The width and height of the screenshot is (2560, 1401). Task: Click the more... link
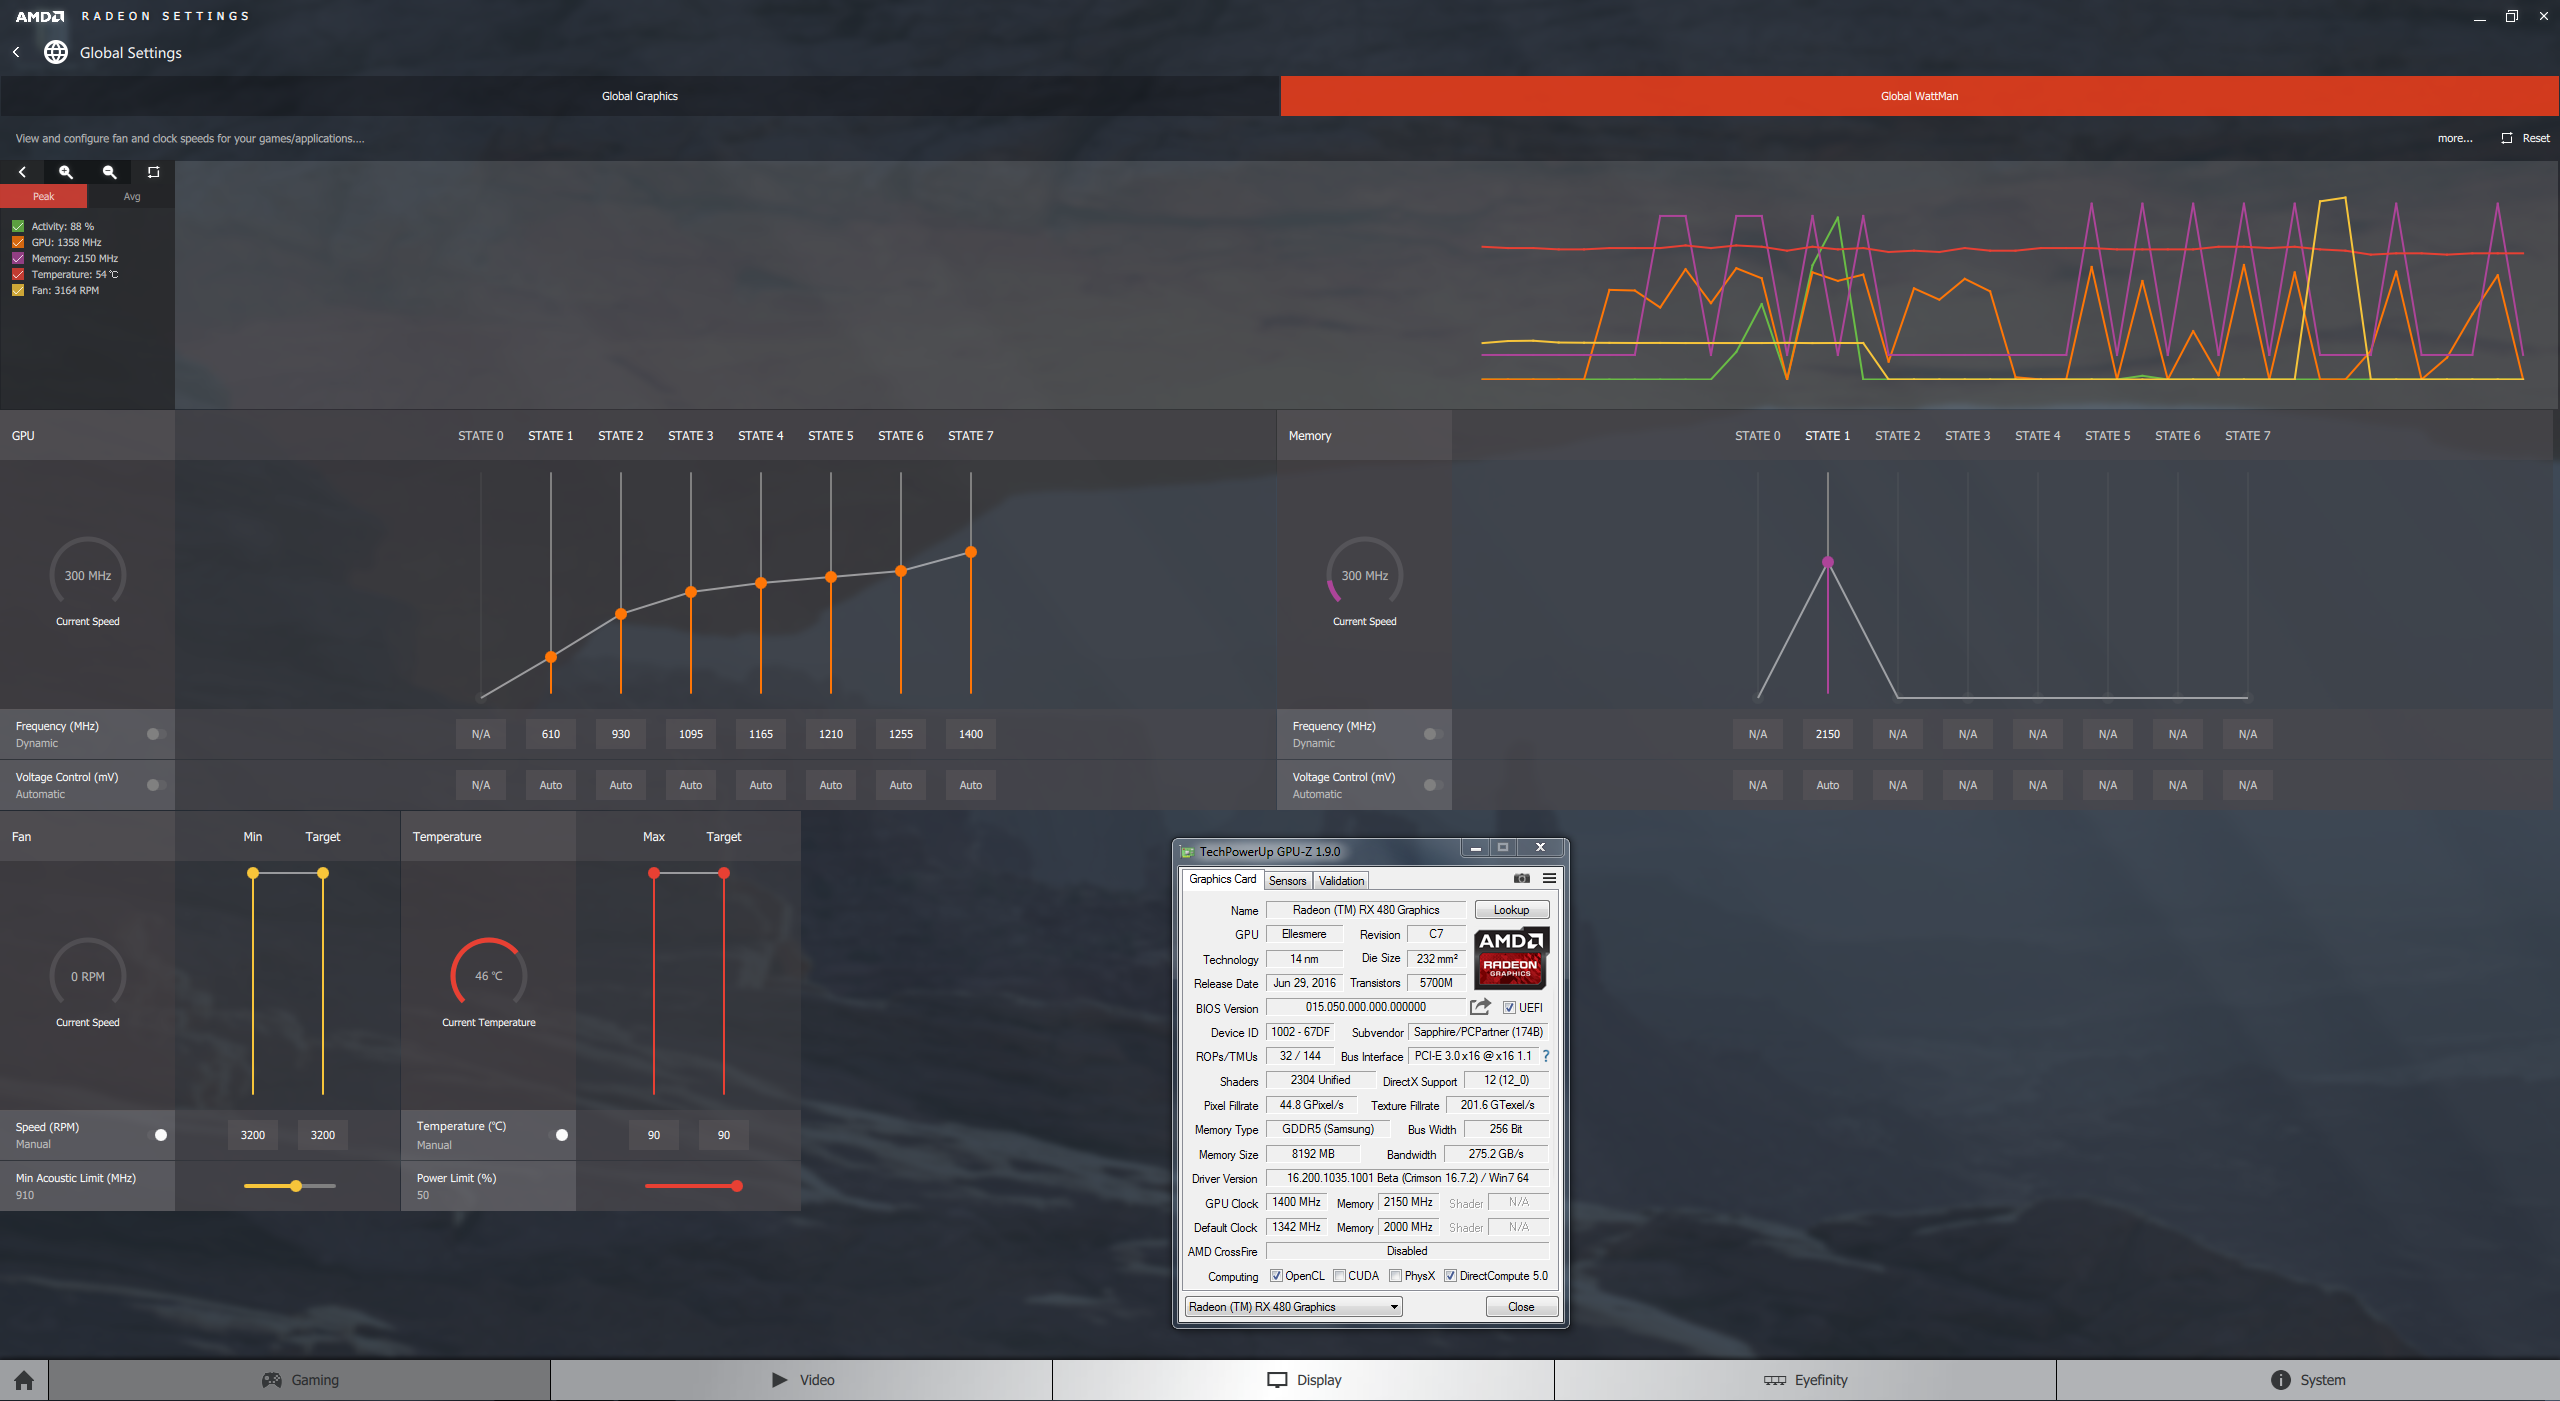pyautogui.click(x=2454, y=138)
